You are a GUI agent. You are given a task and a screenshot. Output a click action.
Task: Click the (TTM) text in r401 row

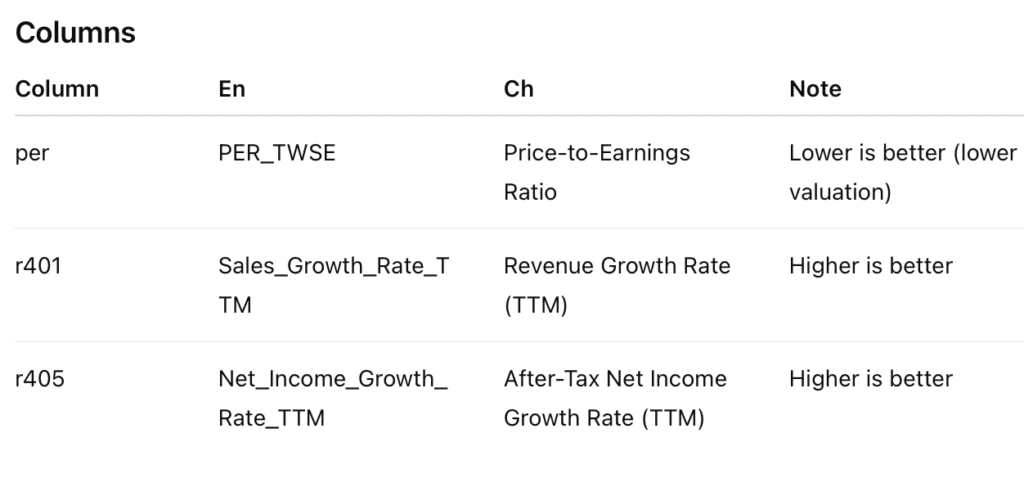click(535, 305)
